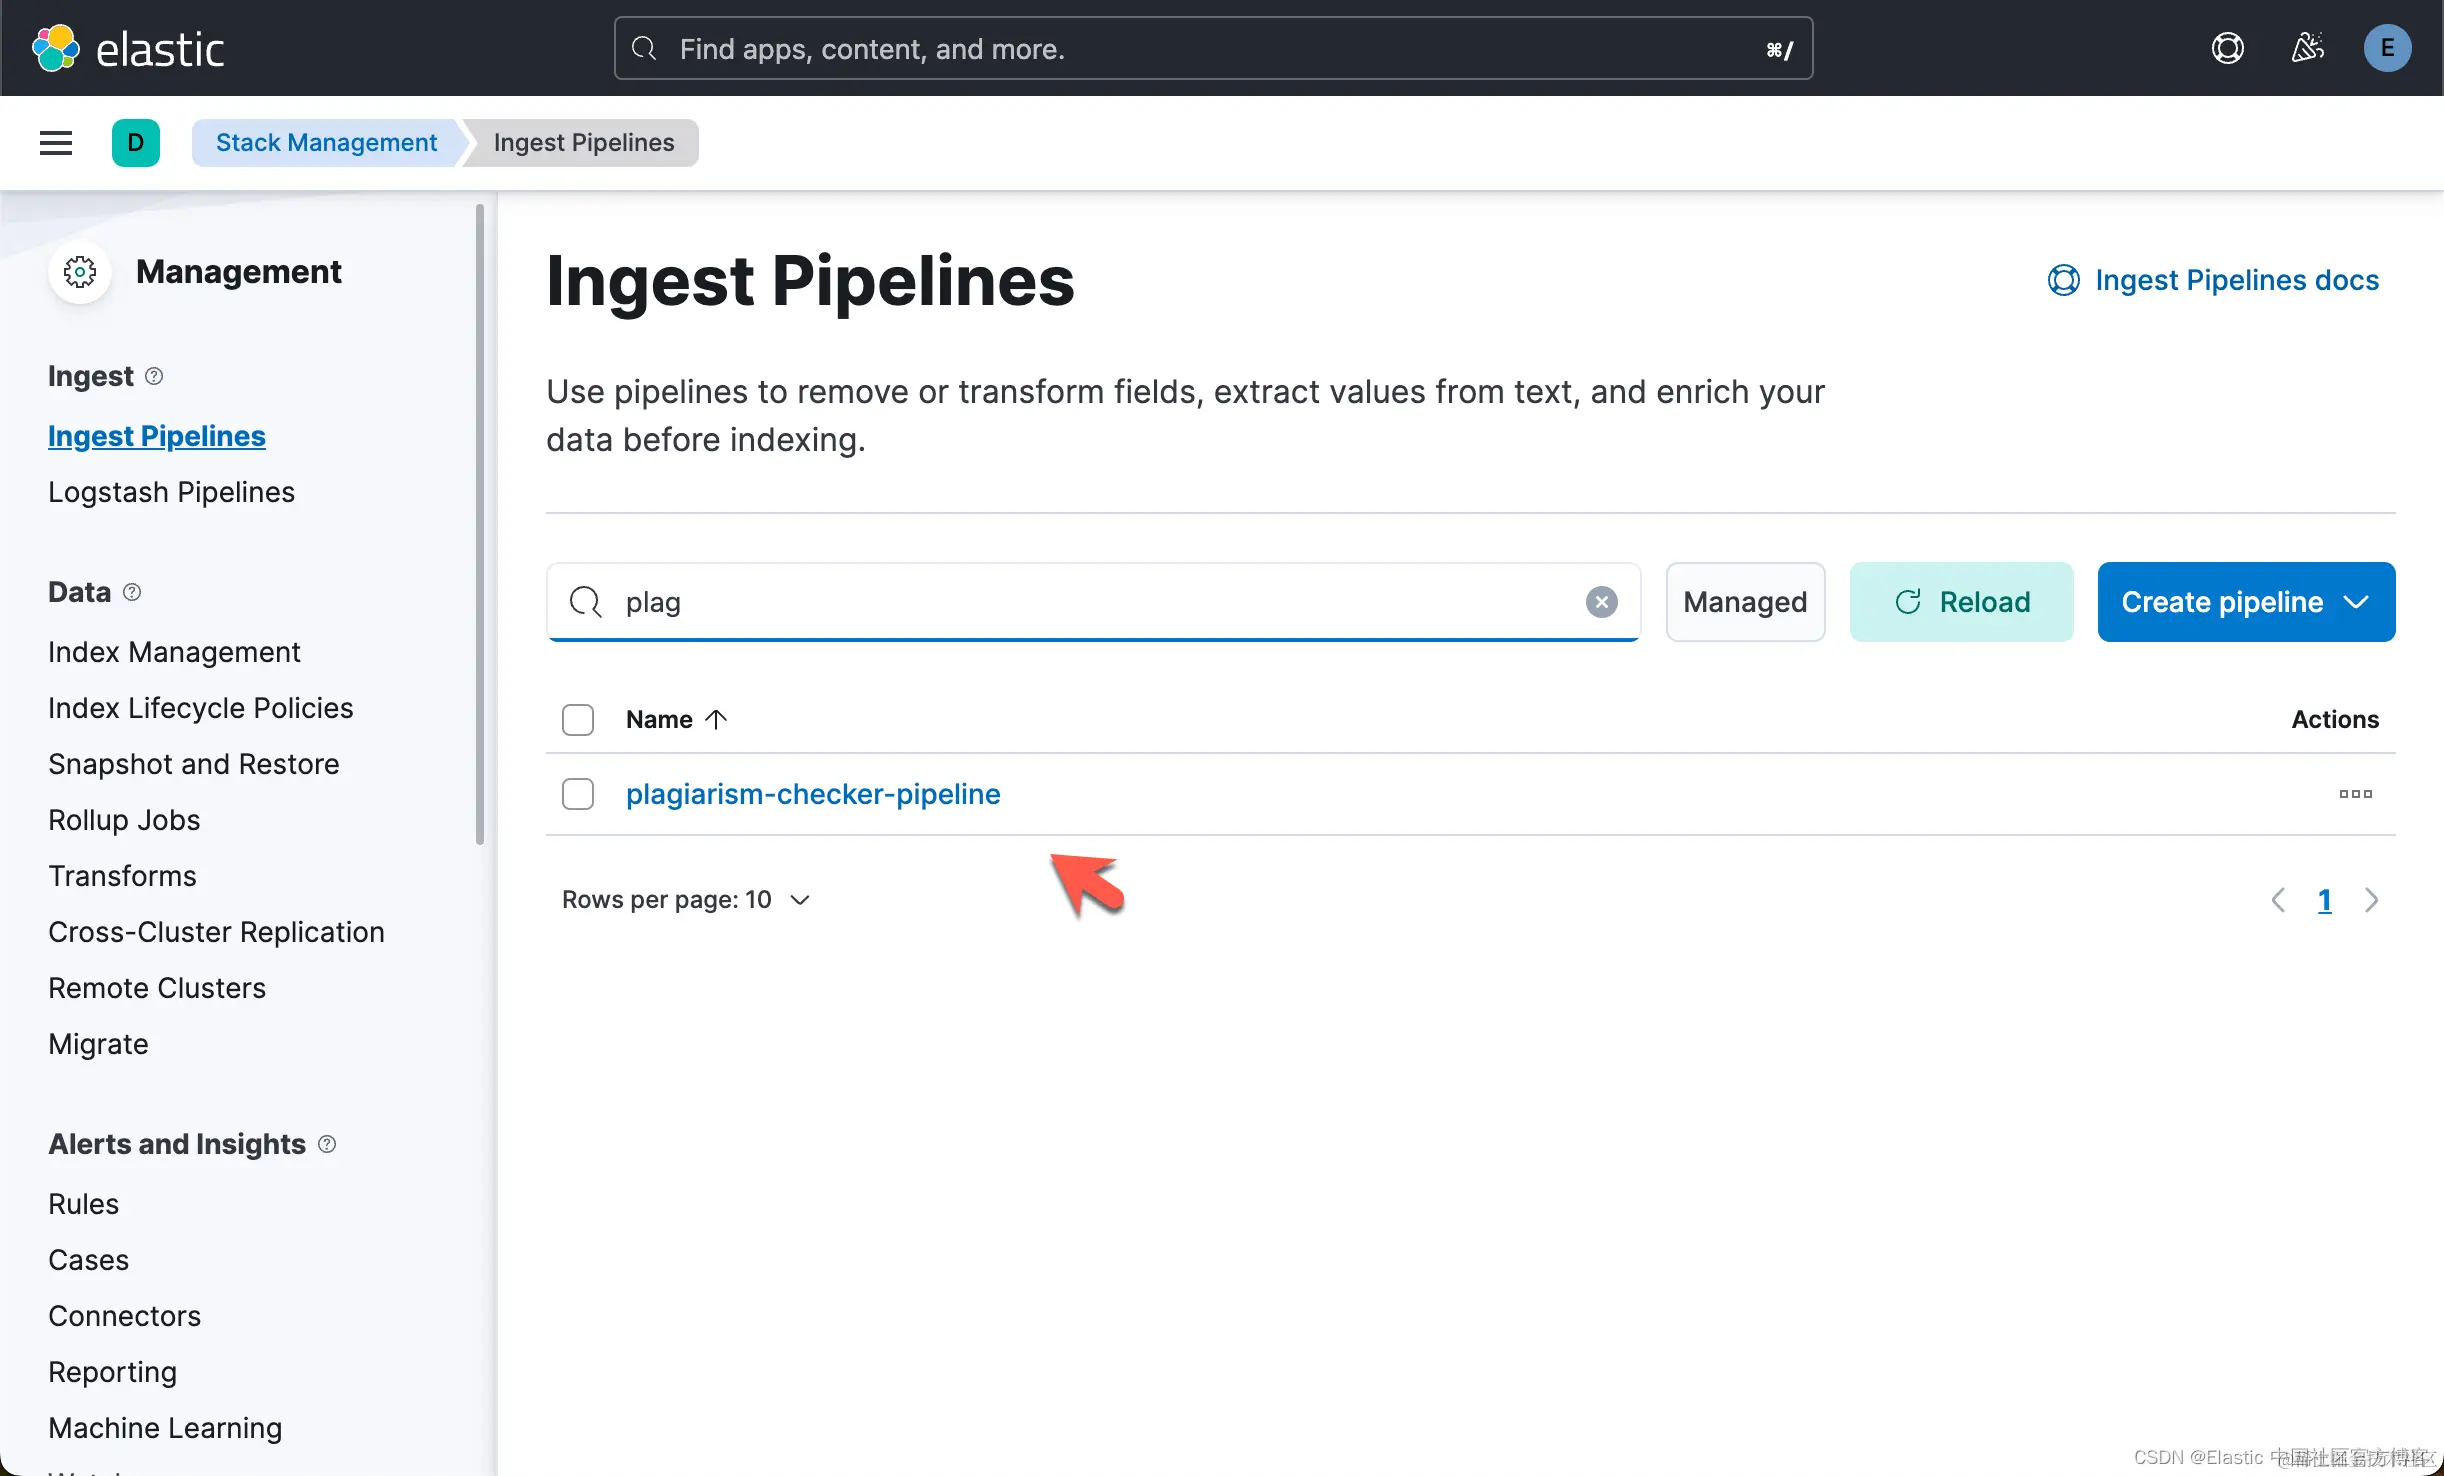This screenshot has height=1476, width=2444.
Task: Open the Rows per page dropdown
Action: tap(686, 900)
